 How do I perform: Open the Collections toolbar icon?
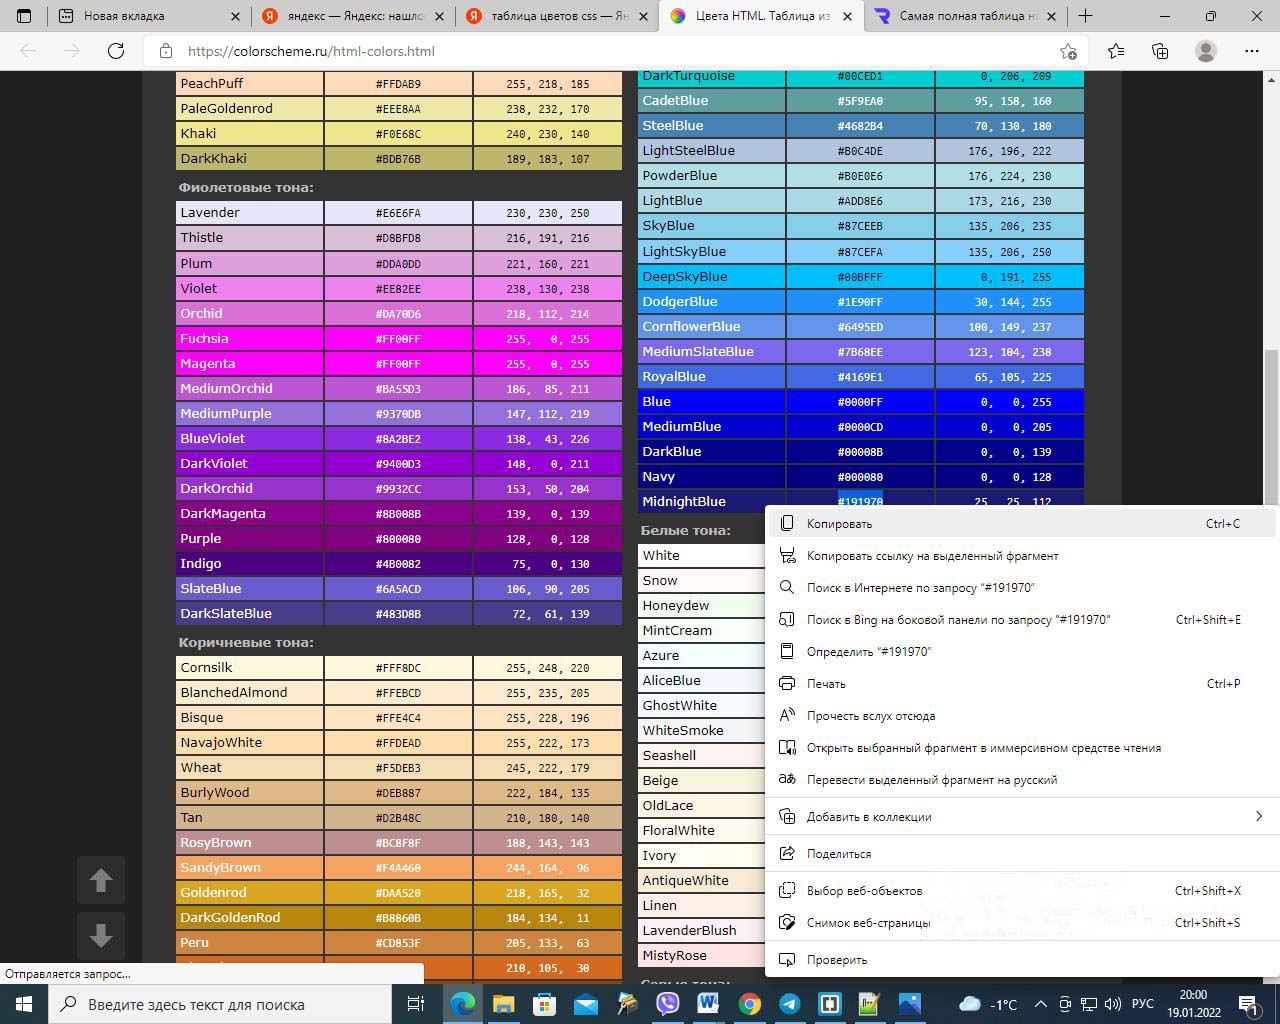tap(1160, 51)
